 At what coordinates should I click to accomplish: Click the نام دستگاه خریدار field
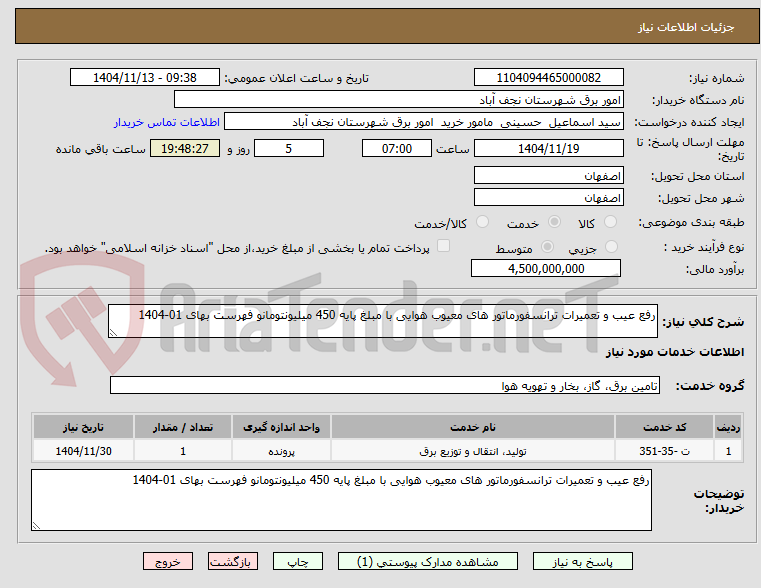tap(398, 100)
